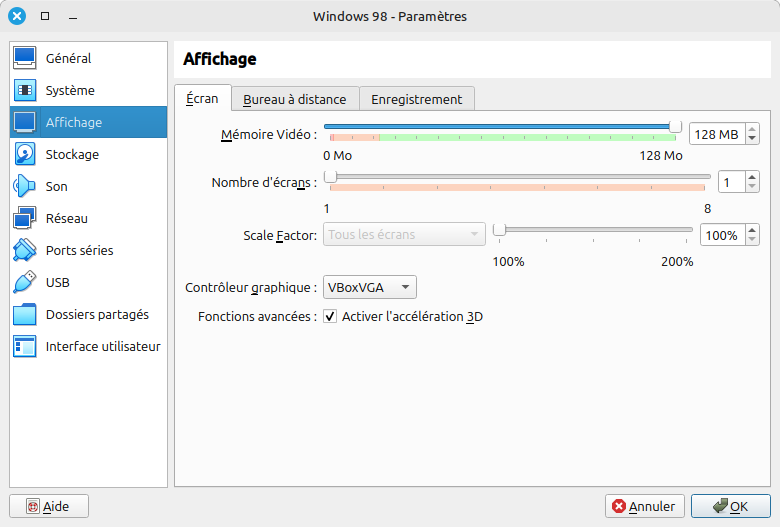Screen dimensions: 780x527
Task: Open the Stockage disk icon
Action: pyautogui.click(x=24, y=154)
